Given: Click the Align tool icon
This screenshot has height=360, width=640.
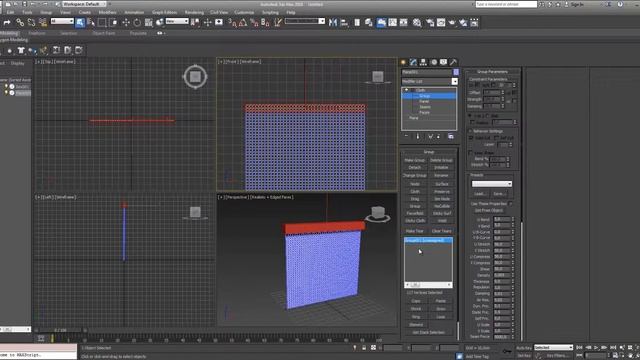Looking at the screenshot, I should click(344, 22).
